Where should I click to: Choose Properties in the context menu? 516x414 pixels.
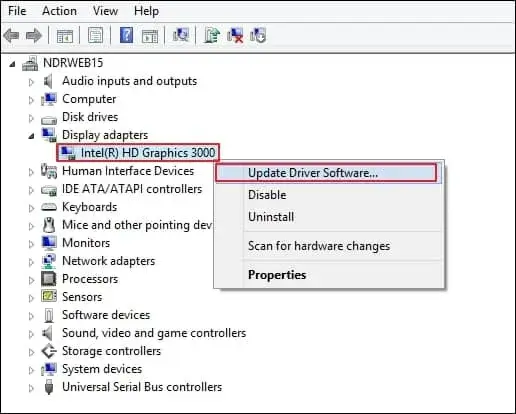328,275
